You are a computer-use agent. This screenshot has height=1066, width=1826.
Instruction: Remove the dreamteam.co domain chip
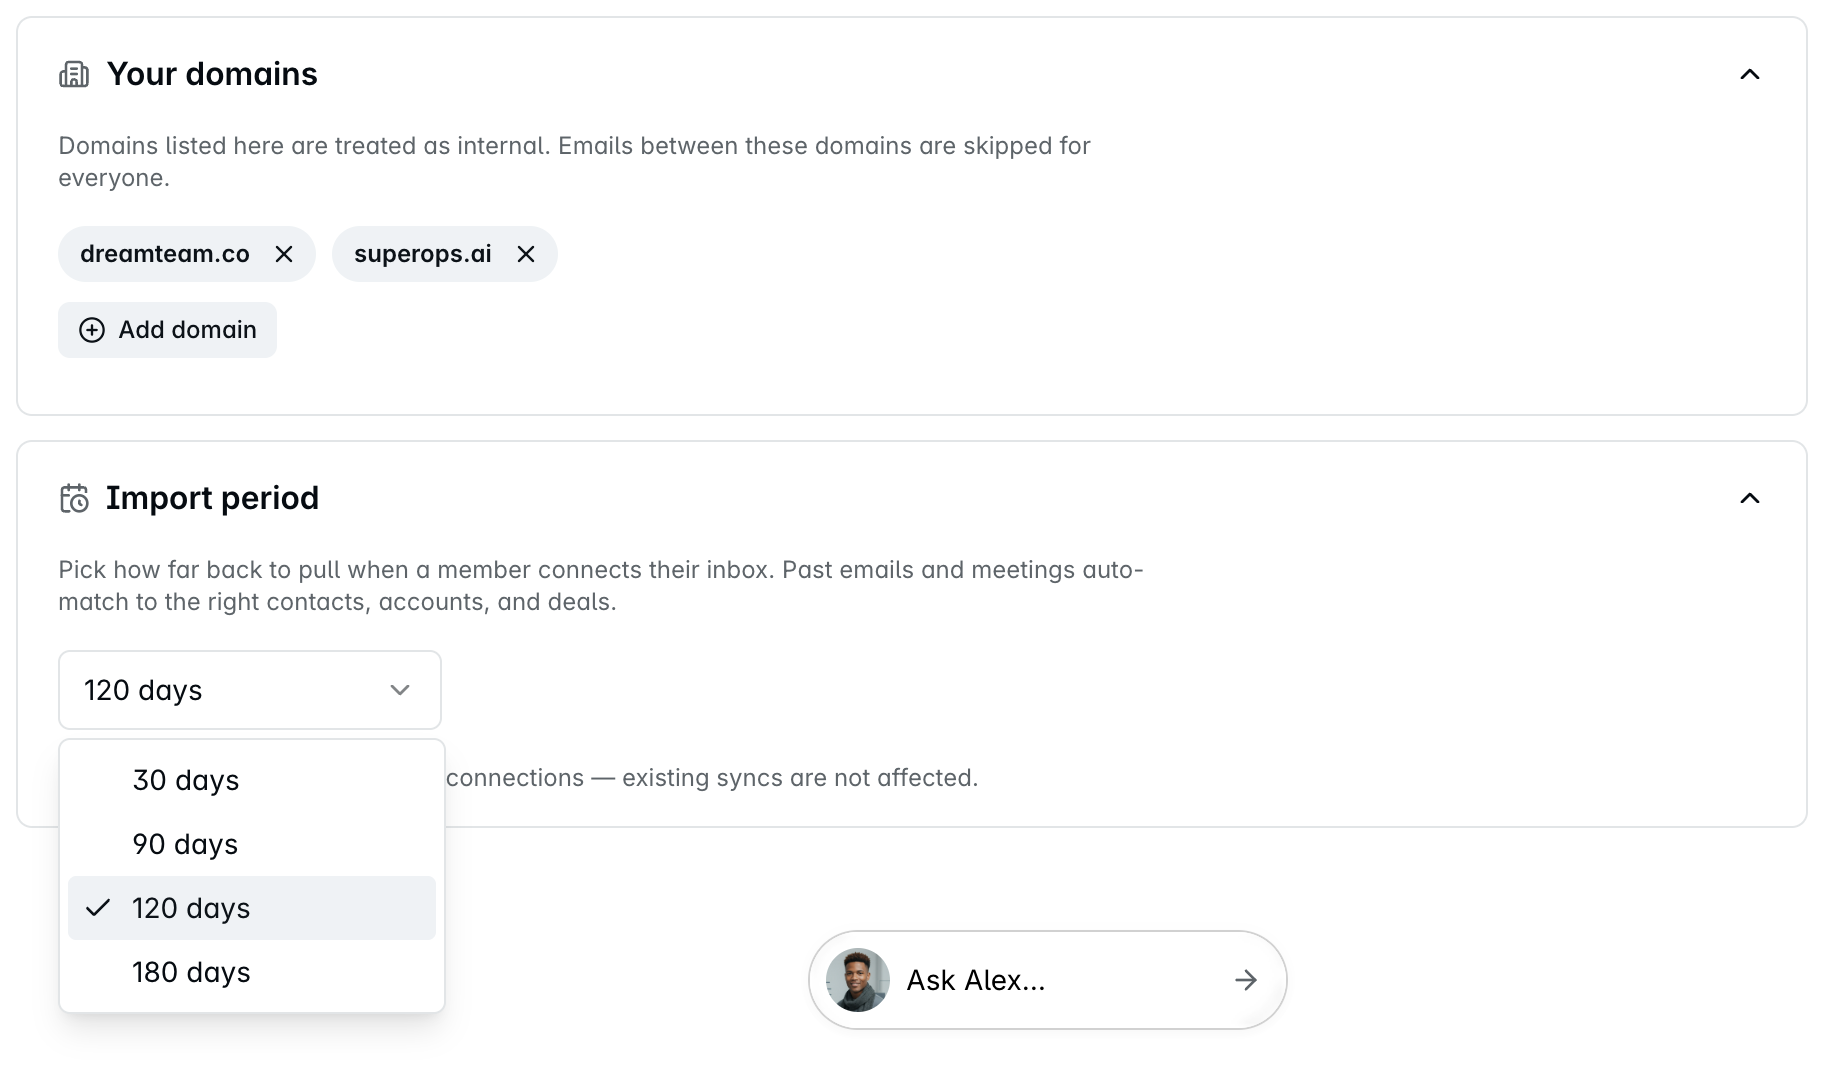coord(284,254)
